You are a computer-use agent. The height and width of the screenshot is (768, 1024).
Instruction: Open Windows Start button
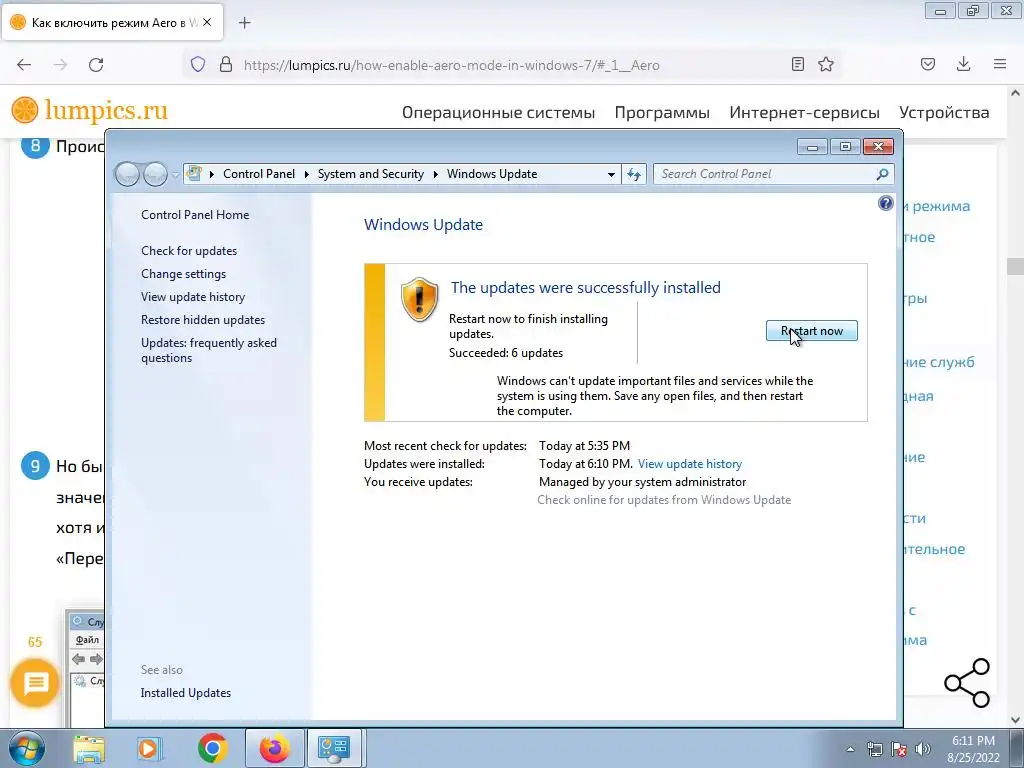pyautogui.click(x=27, y=748)
